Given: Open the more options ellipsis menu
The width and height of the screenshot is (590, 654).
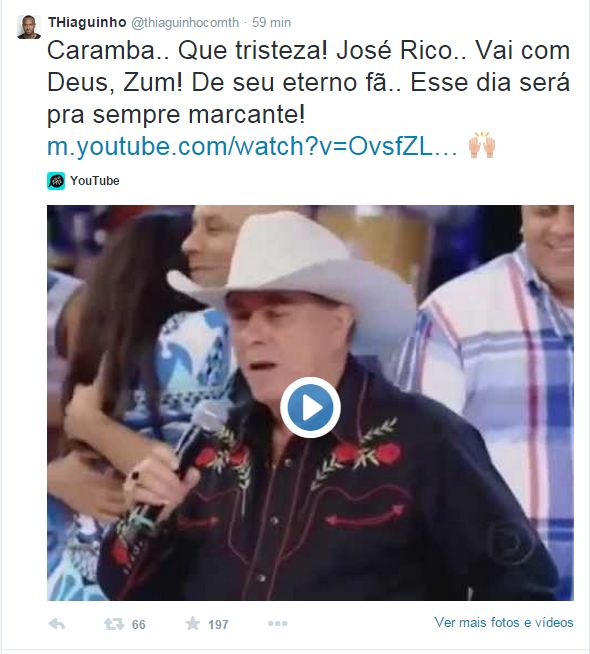Looking at the screenshot, I should [278, 624].
